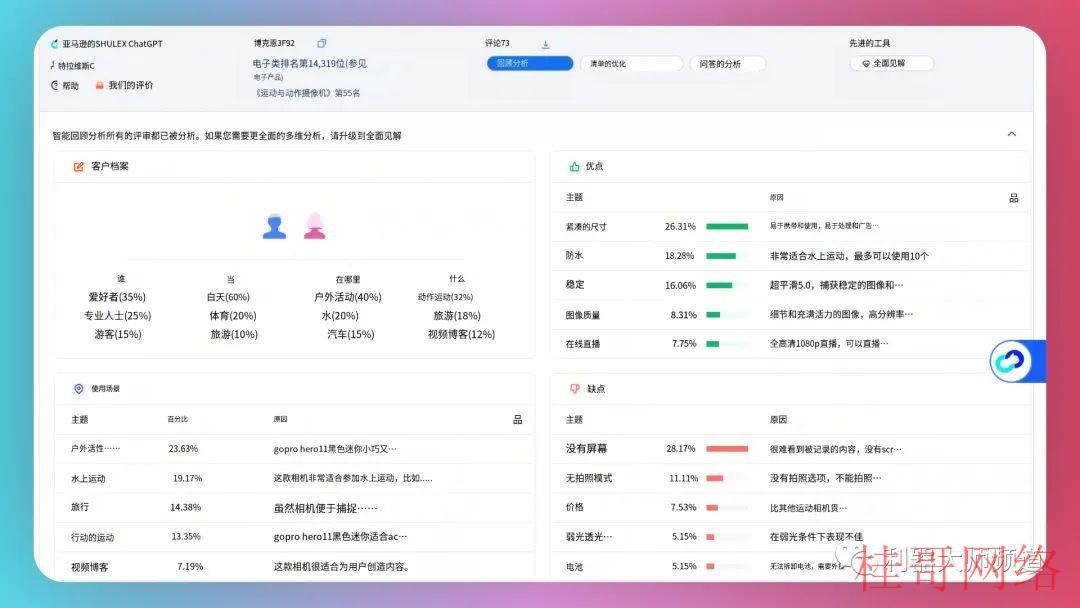
Task: Click 爱好者(35%) in customer profile
Action: [x=117, y=297]
